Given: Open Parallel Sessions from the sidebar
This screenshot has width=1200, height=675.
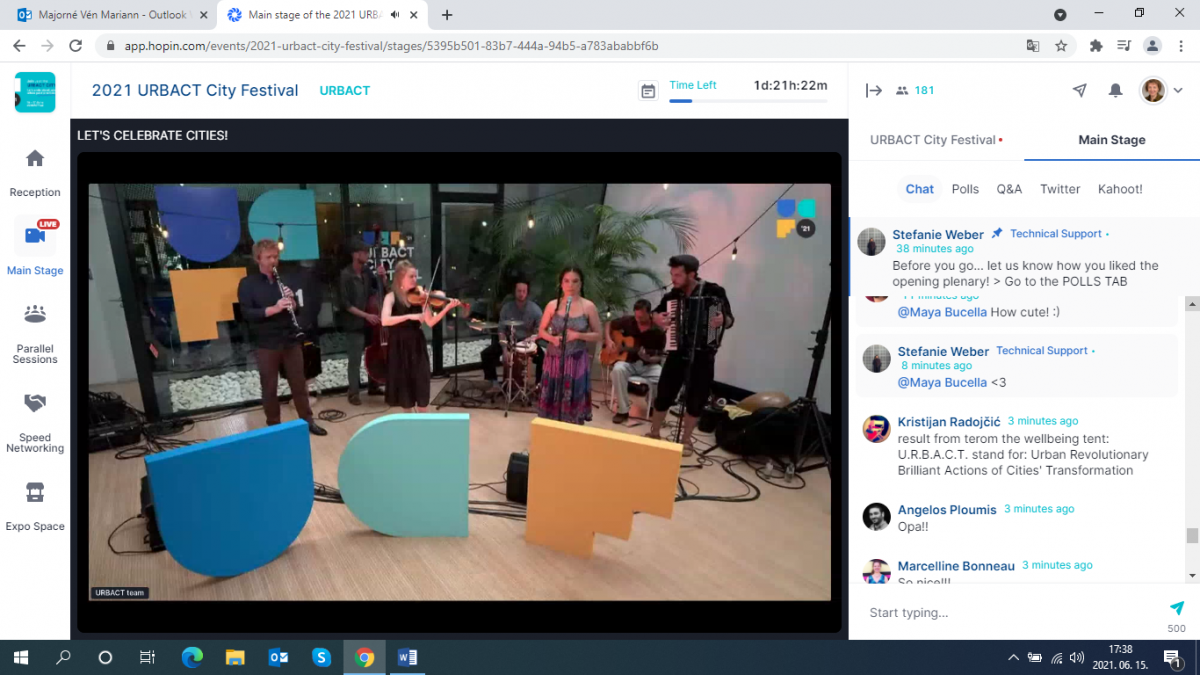Looking at the screenshot, I should [x=35, y=333].
